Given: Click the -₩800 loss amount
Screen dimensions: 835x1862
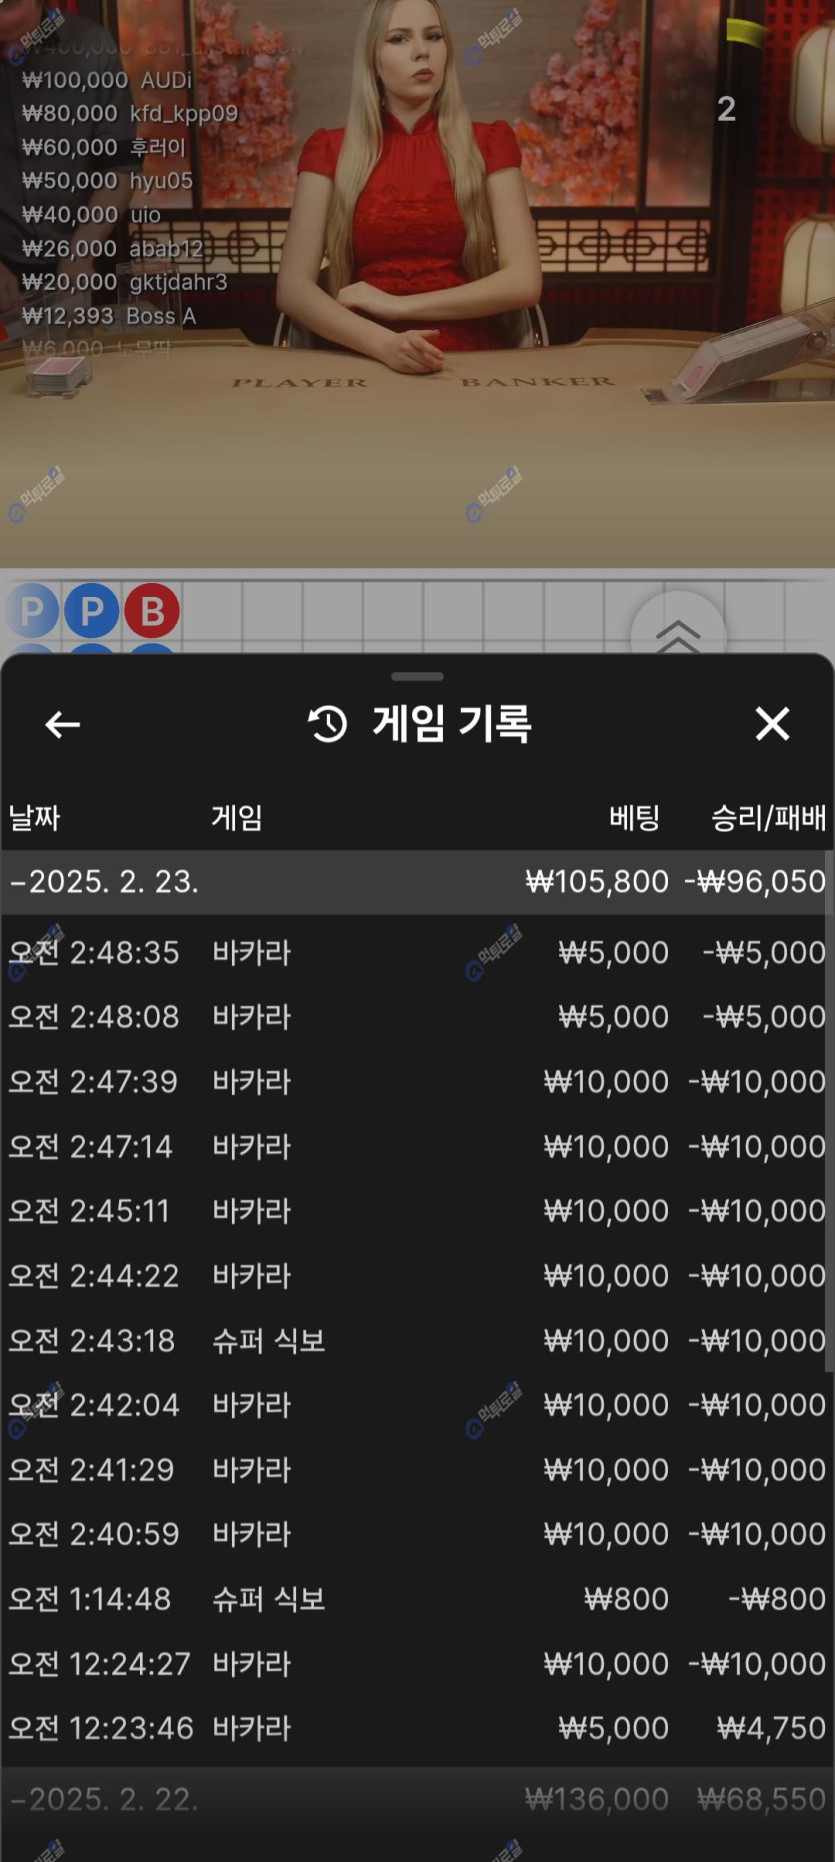Looking at the screenshot, I should (777, 1599).
